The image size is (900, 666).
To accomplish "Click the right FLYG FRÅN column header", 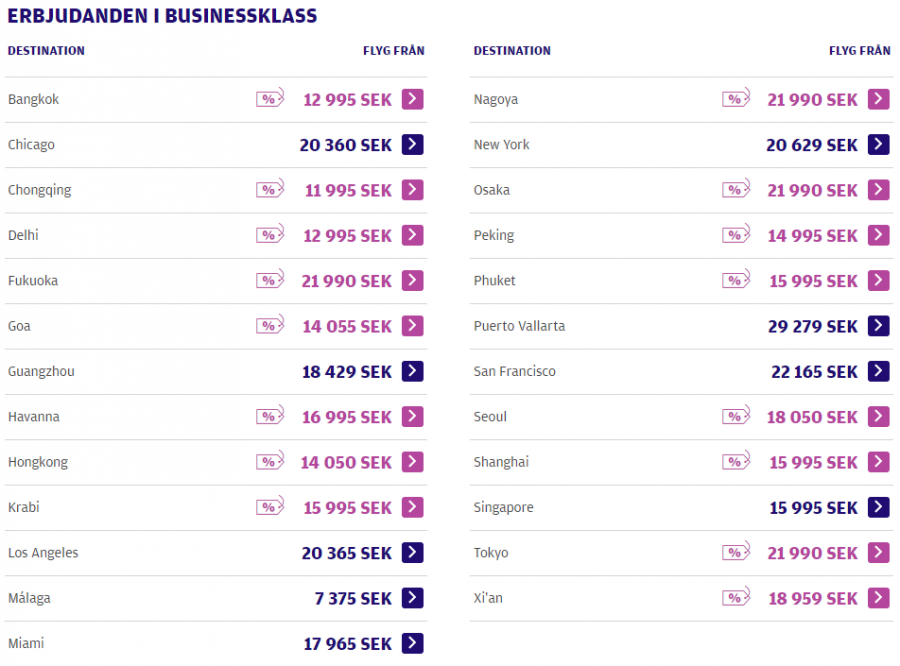I will pos(859,51).
